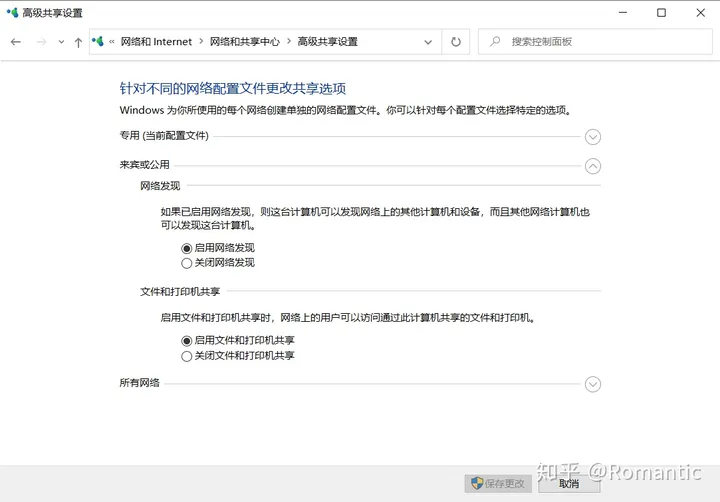This screenshot has height=502, width=720.
Task: Maximize the 高级共享设置 window
Action: point(661,12)
